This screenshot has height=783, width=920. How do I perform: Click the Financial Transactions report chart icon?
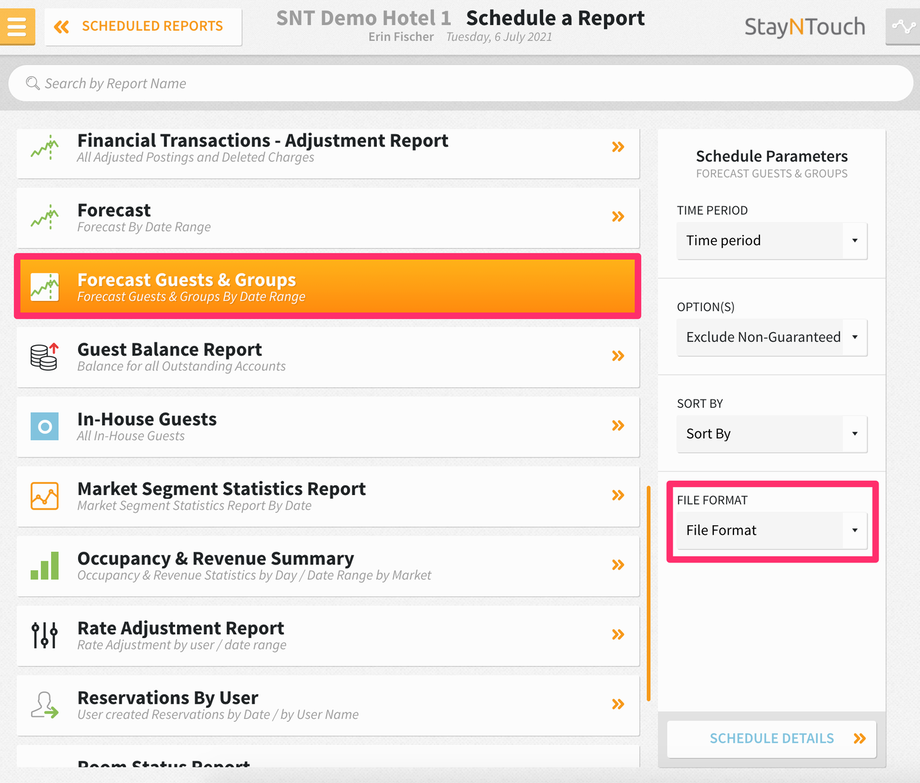pos(45,148)
